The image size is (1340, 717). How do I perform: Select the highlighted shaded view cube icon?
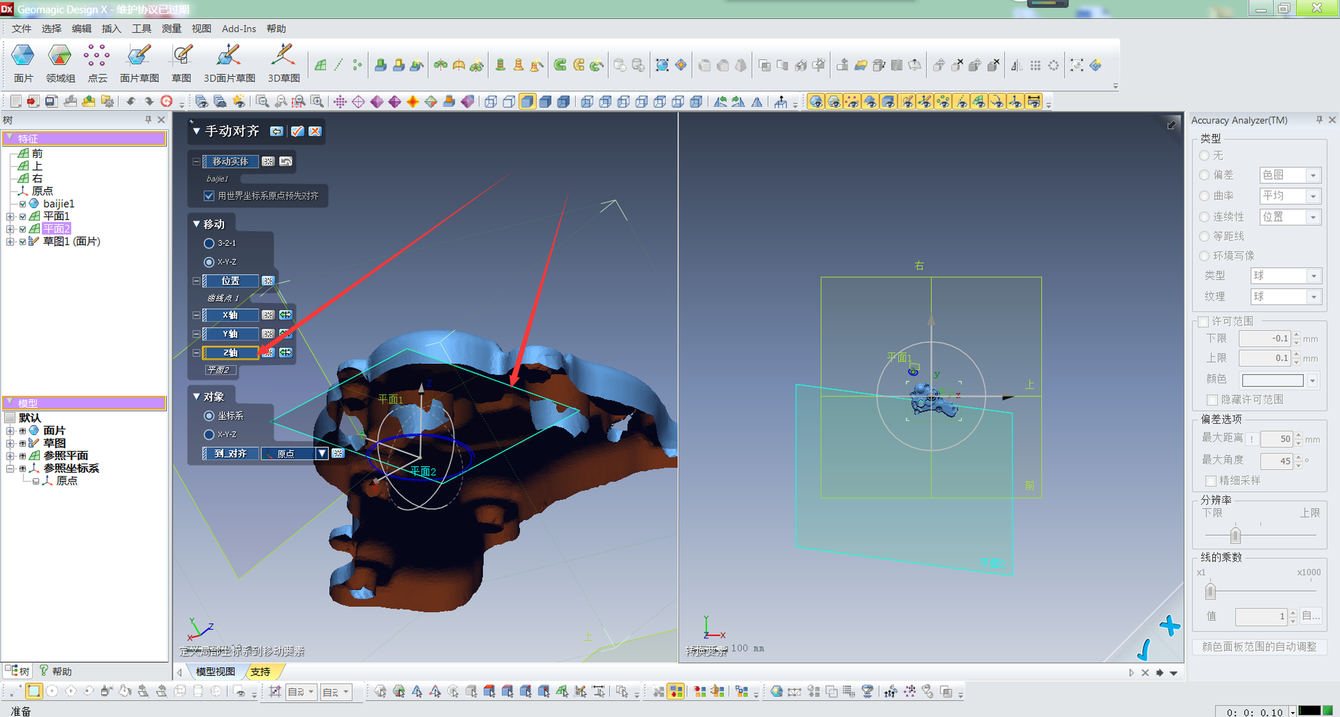[527, 101]
